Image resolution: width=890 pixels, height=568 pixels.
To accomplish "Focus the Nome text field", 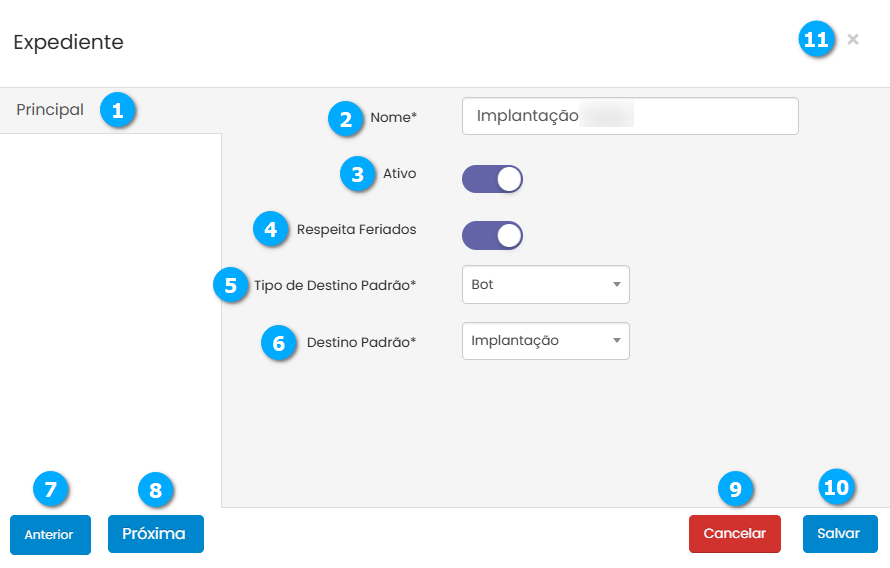I will 630,116.
